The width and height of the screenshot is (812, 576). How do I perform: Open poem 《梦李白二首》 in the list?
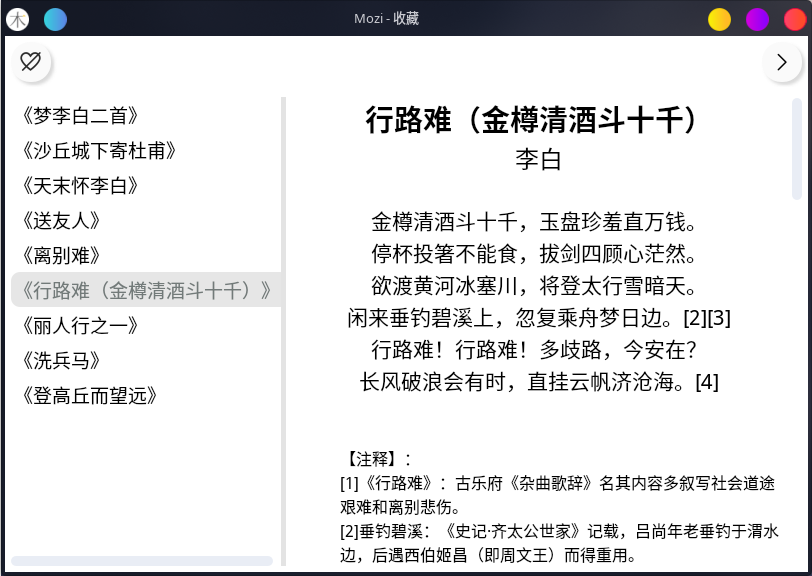[146, 116]
